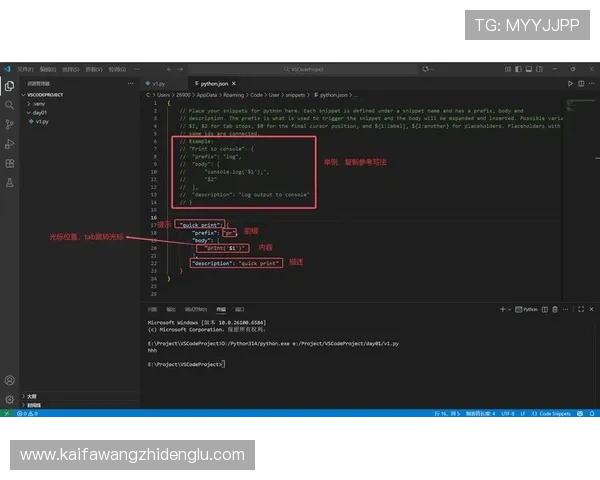The width and height of the screenshot is (600, 480).
Task: Open v1.py in the file explorer
Action: pos(41,121)
